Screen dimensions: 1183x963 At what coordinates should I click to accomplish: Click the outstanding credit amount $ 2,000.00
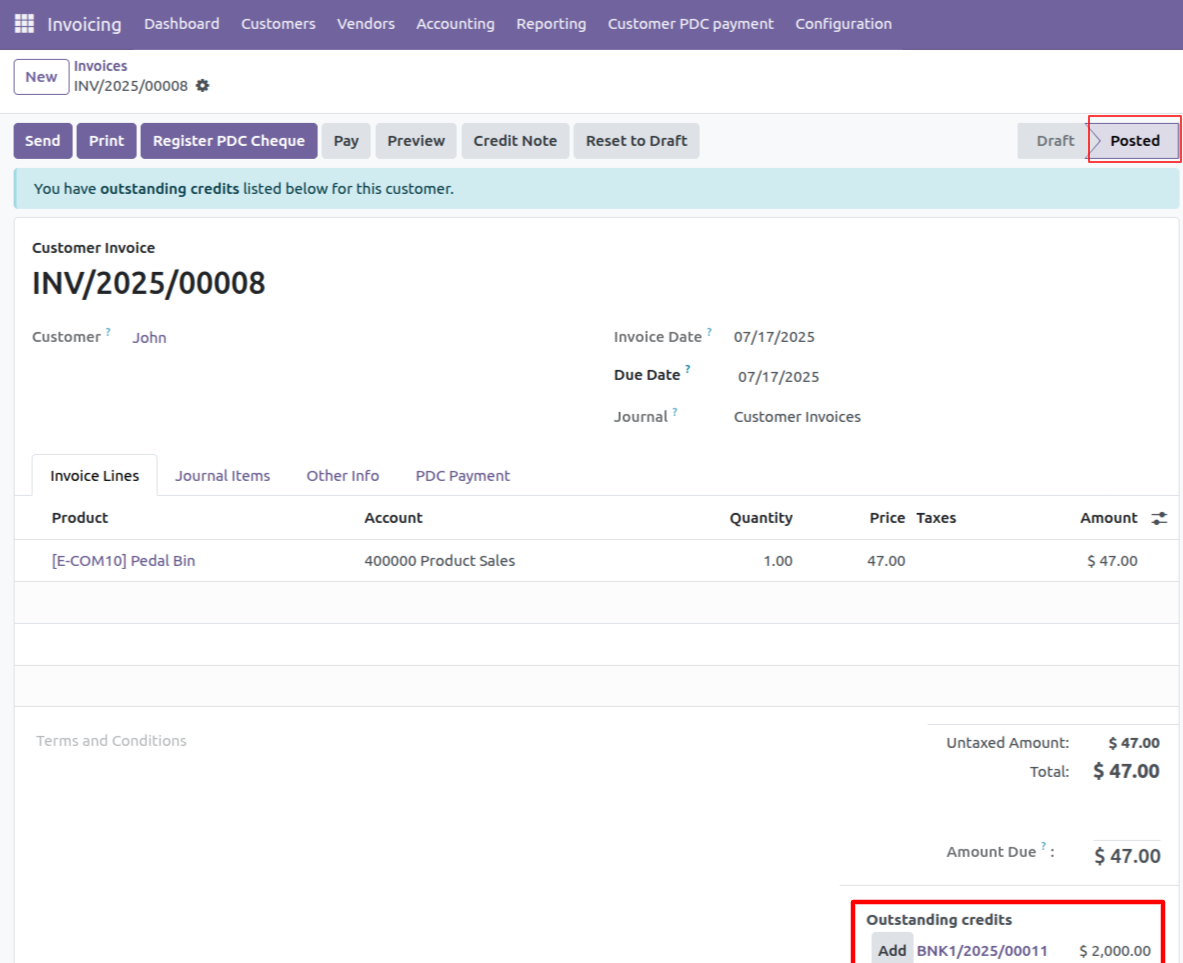tap(1115, 951)
